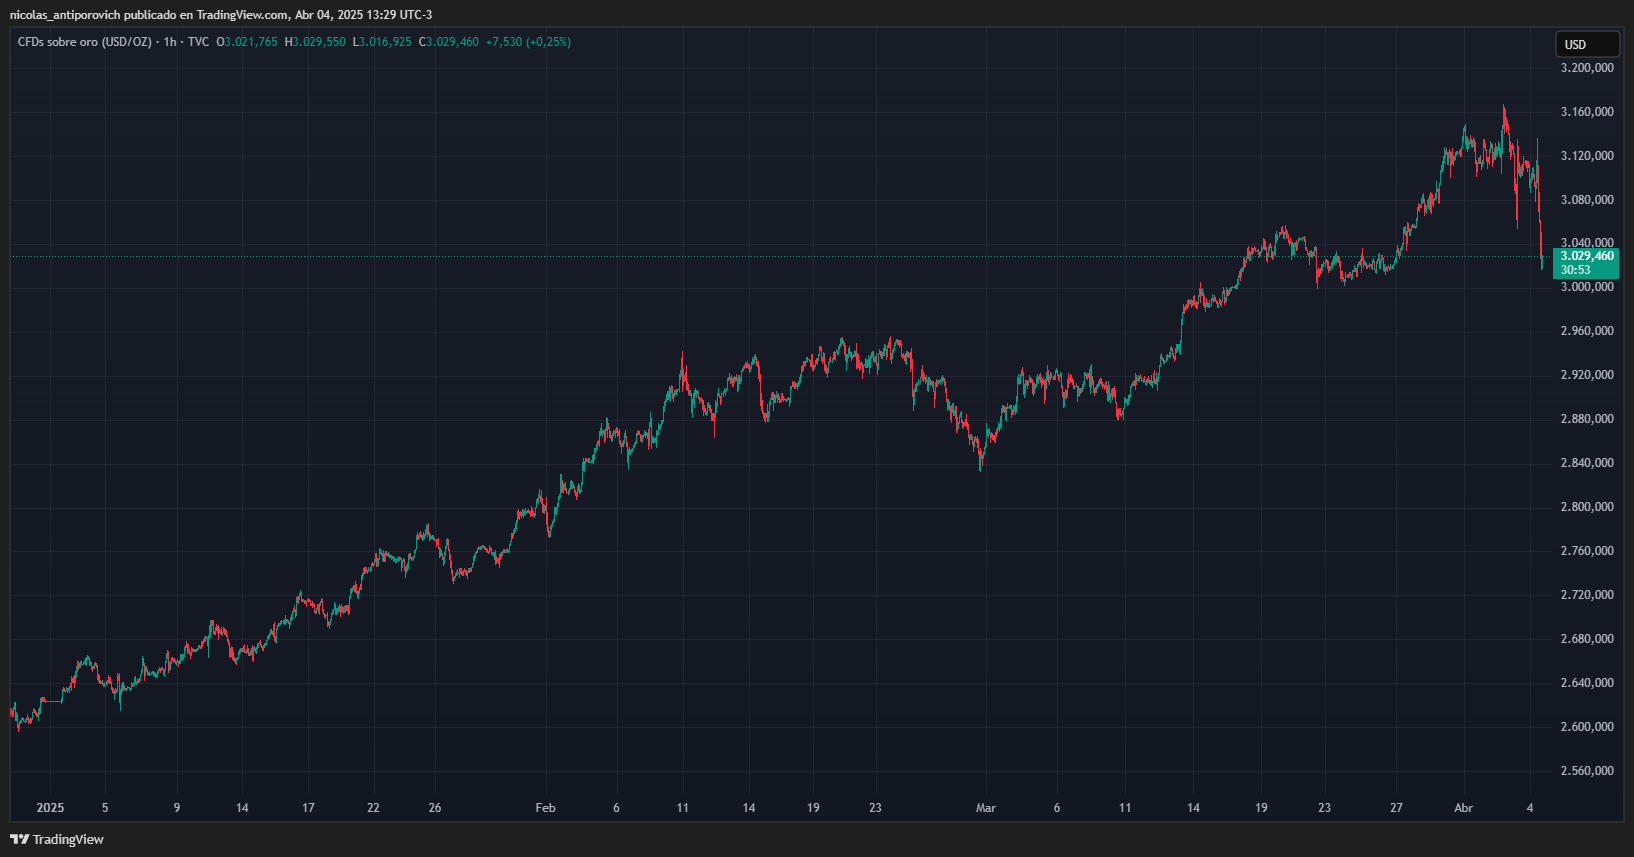Click the 2.800,000 price axis label
This screenshot has width=1634, height=857.
(x=1587, y=507)
